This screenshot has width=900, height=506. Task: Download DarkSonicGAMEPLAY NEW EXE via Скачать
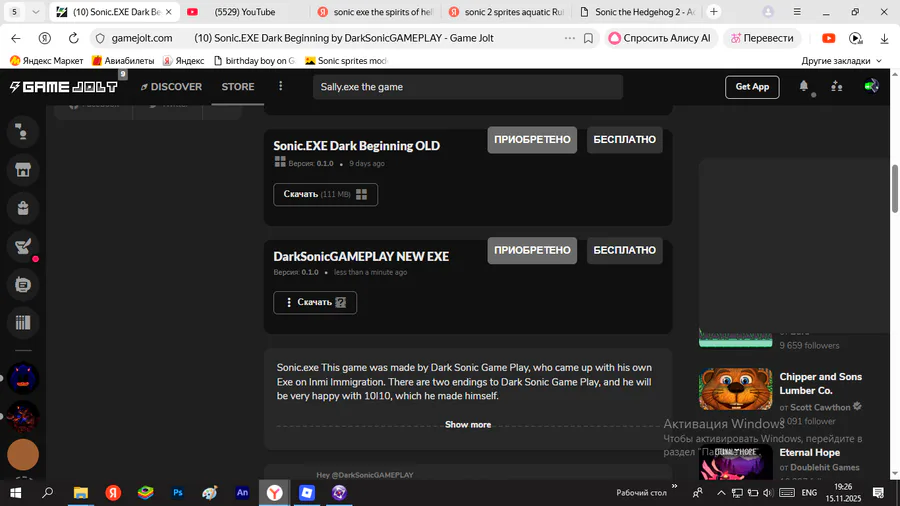click(315, 302)
